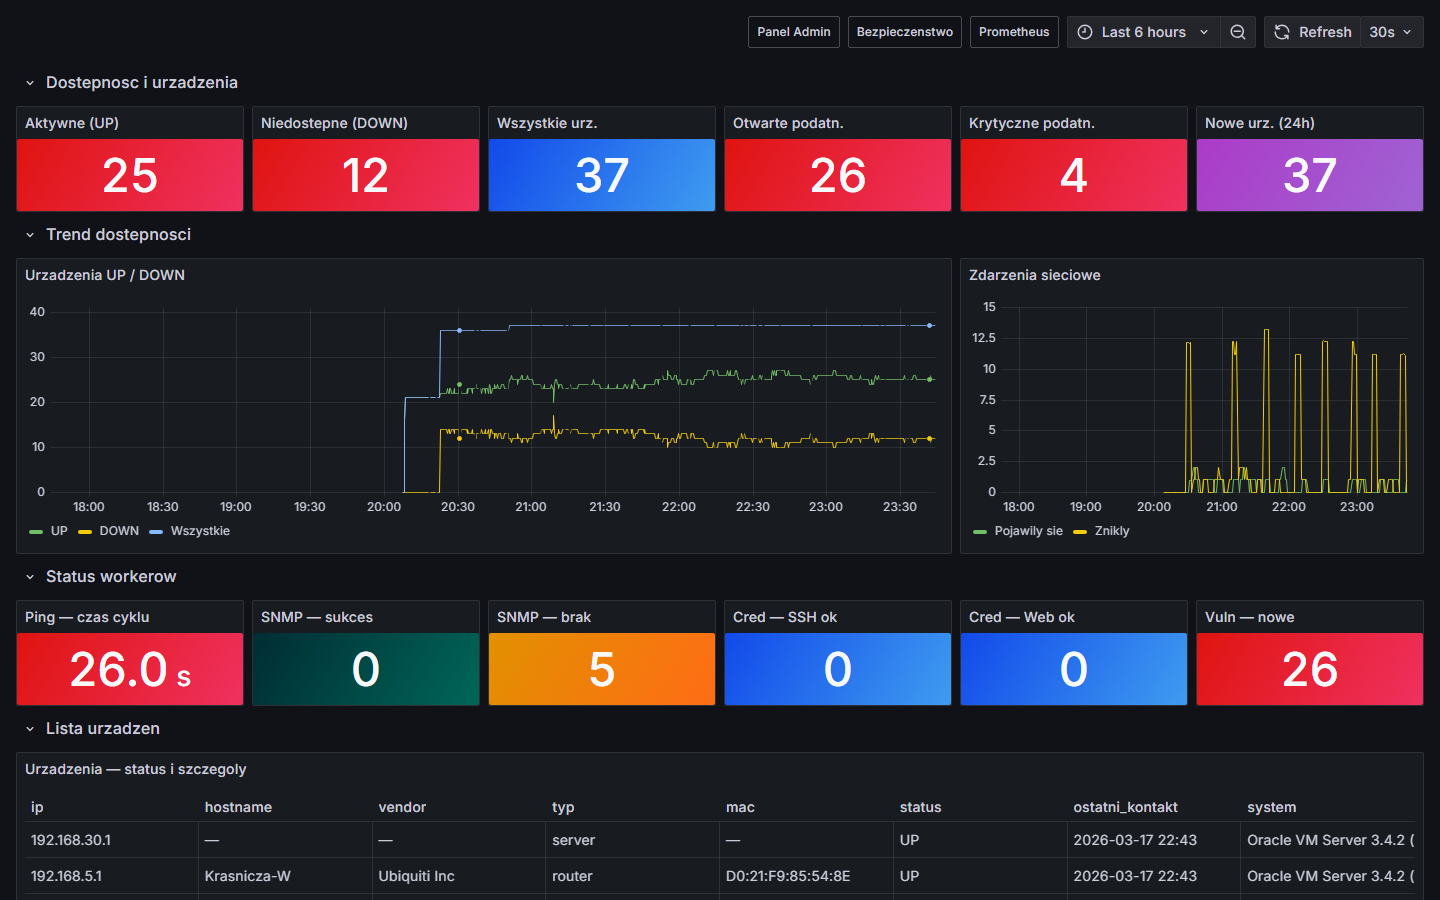The image size is (1440, 900).
Task: Sort table by the status column header
Action: (920, 807)
